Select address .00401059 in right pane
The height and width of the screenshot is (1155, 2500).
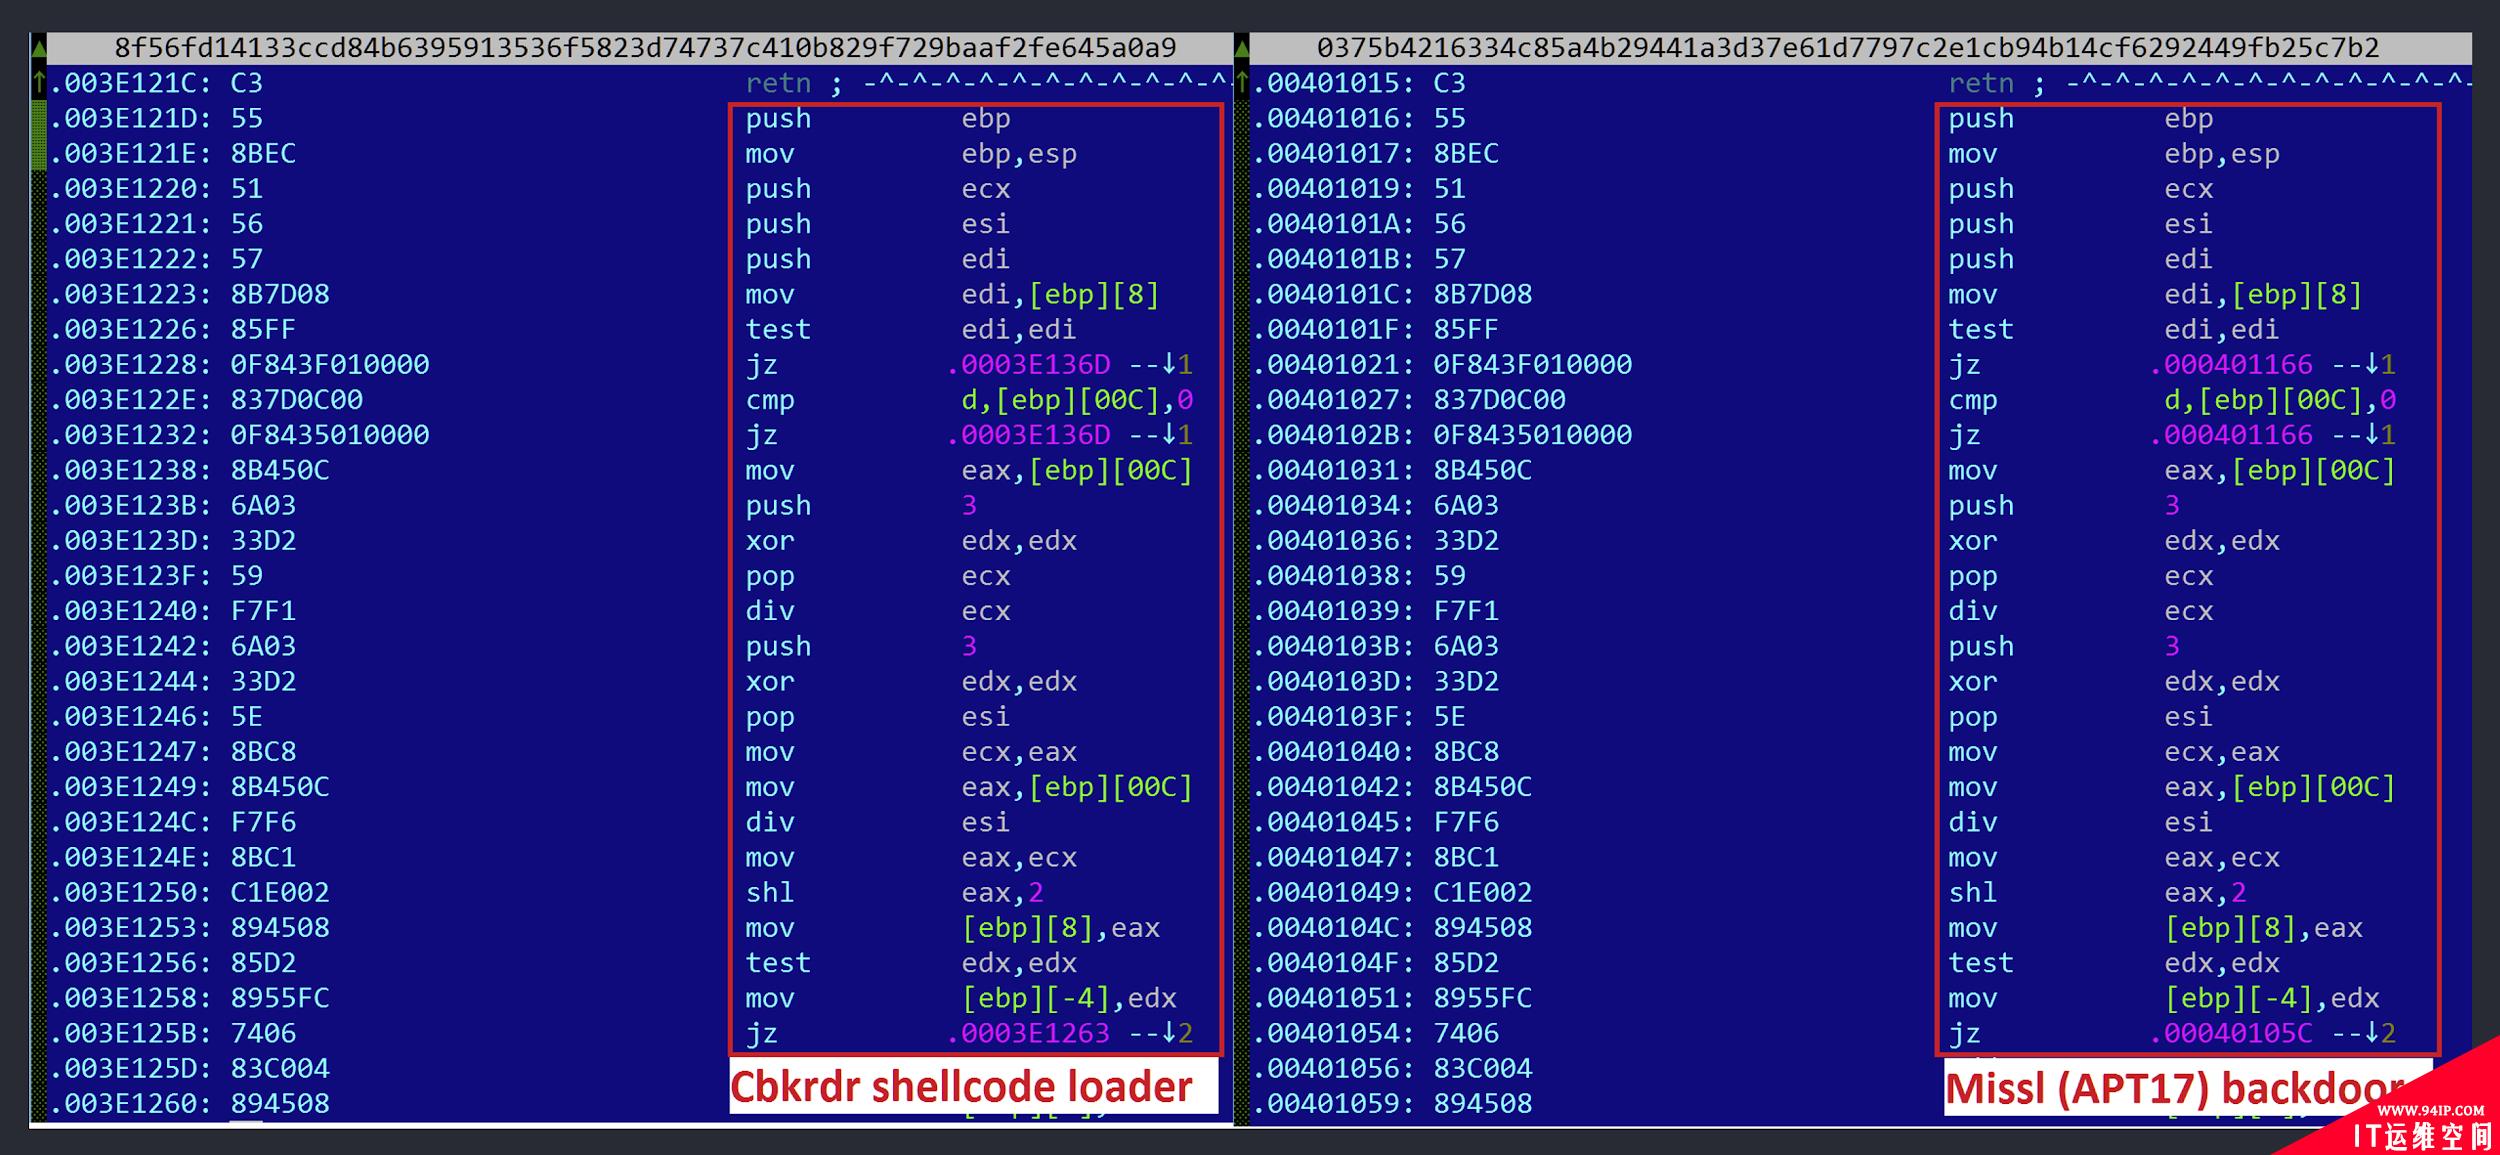1334,1103
